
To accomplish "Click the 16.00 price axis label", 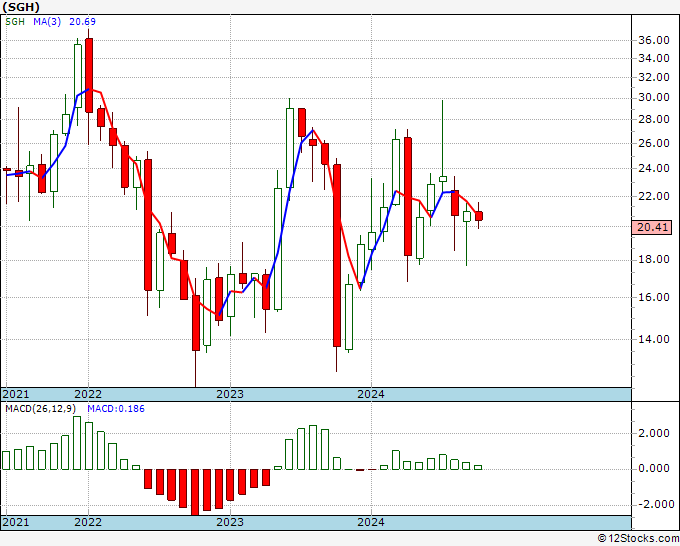I will click(x=654, y=297).
